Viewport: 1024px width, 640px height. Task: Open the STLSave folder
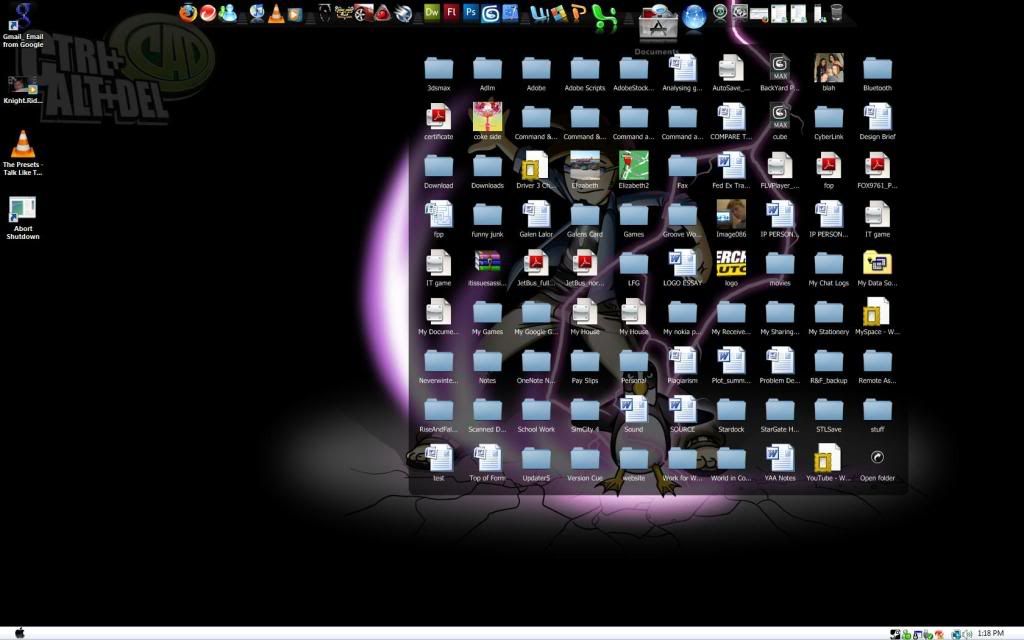coord(829,416)
